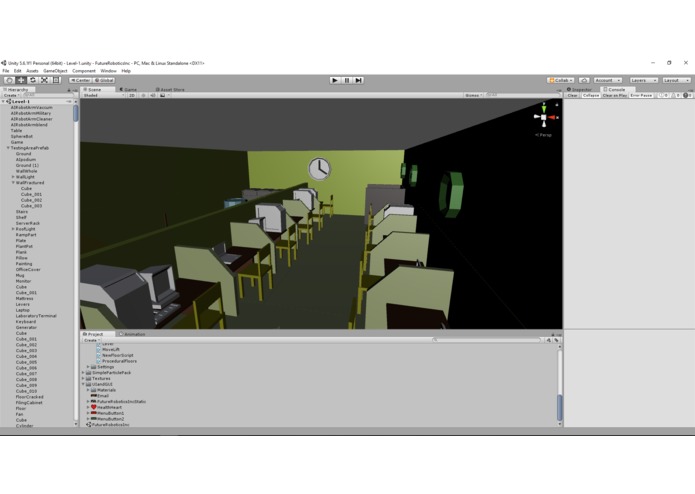Switch to the Game tab

(x=129, y=89)
